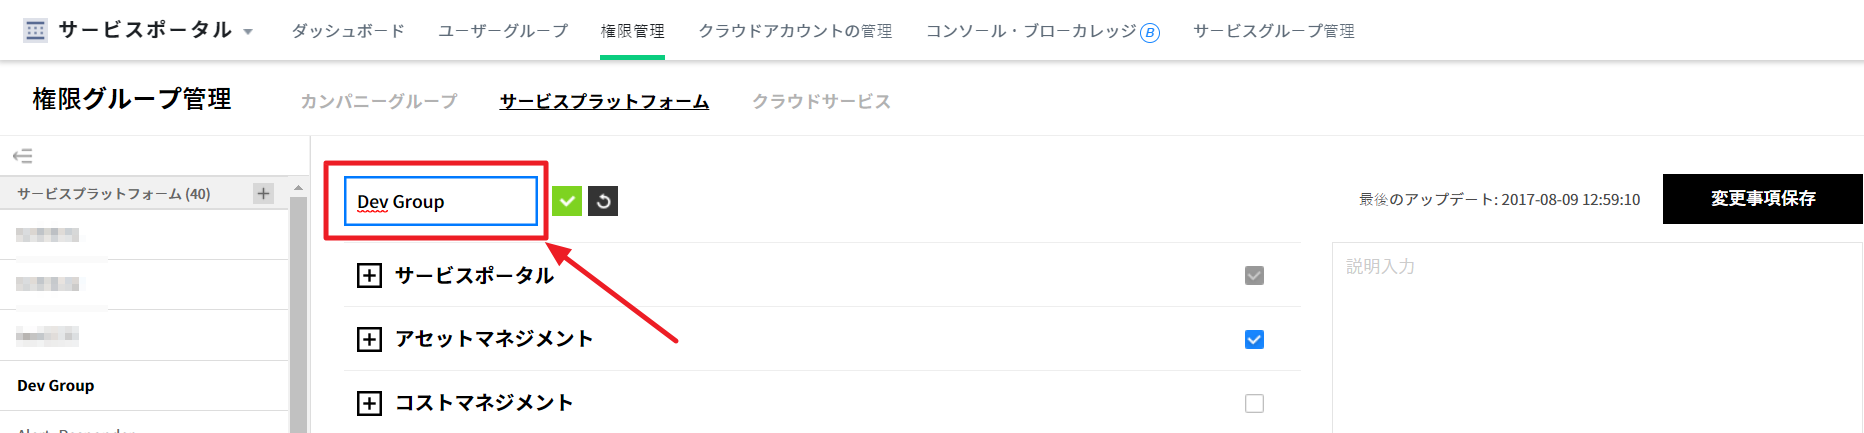
Task: Expand the コストマネジメント tree section
Action: click(369, 403)
